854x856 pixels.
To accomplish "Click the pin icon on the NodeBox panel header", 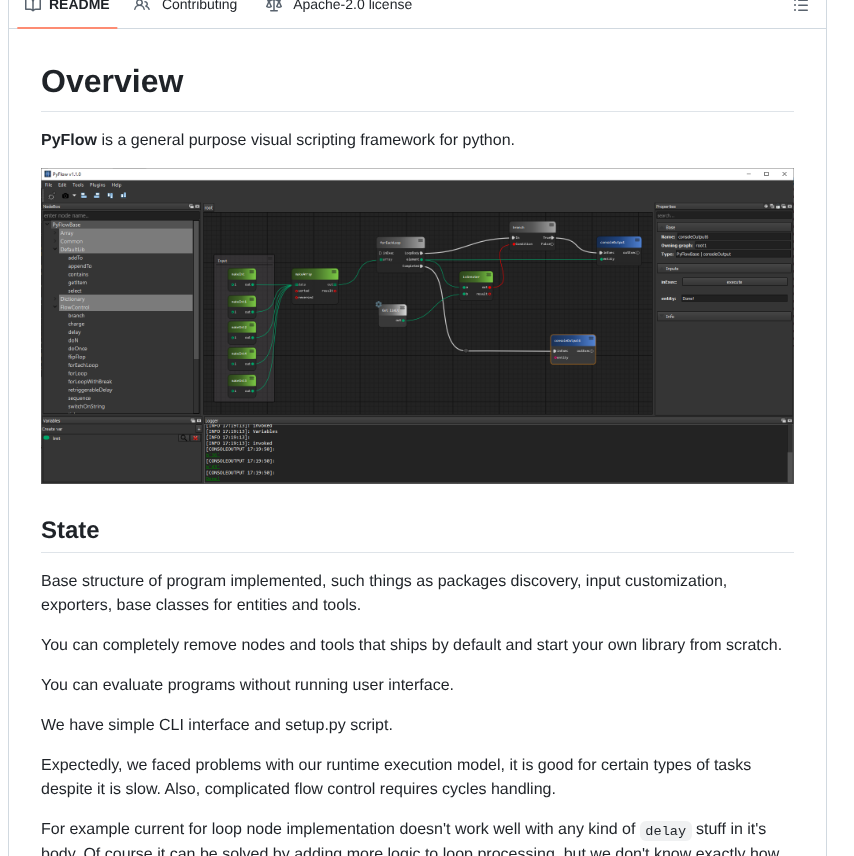I will (191, 204).
